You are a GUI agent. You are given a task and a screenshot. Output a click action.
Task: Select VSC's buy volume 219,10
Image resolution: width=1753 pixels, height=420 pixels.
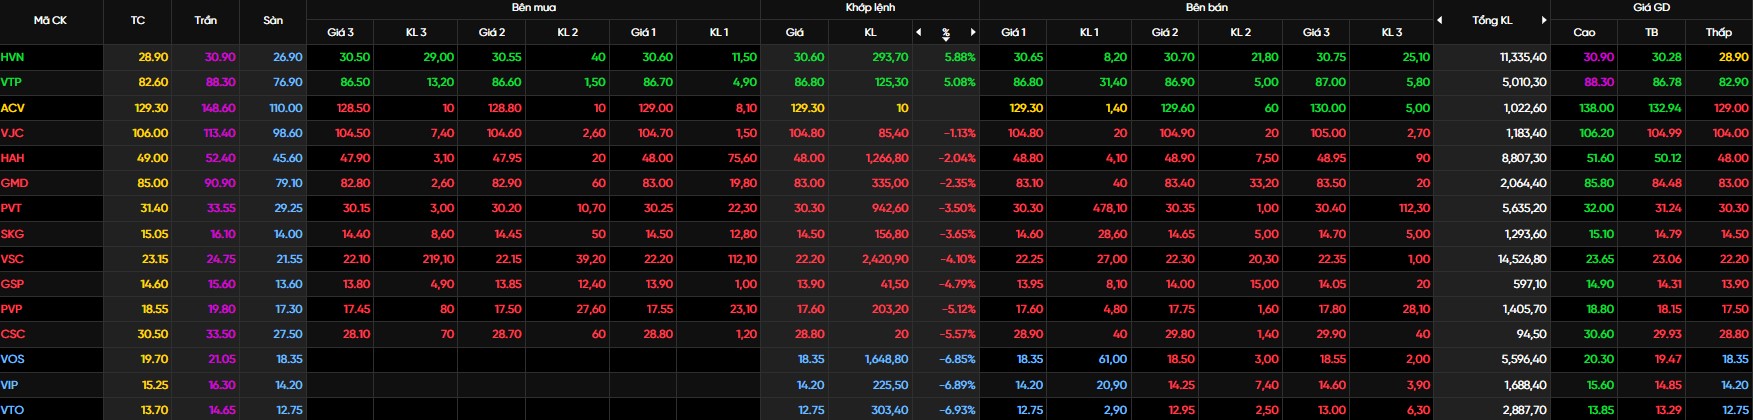point(439,259)
